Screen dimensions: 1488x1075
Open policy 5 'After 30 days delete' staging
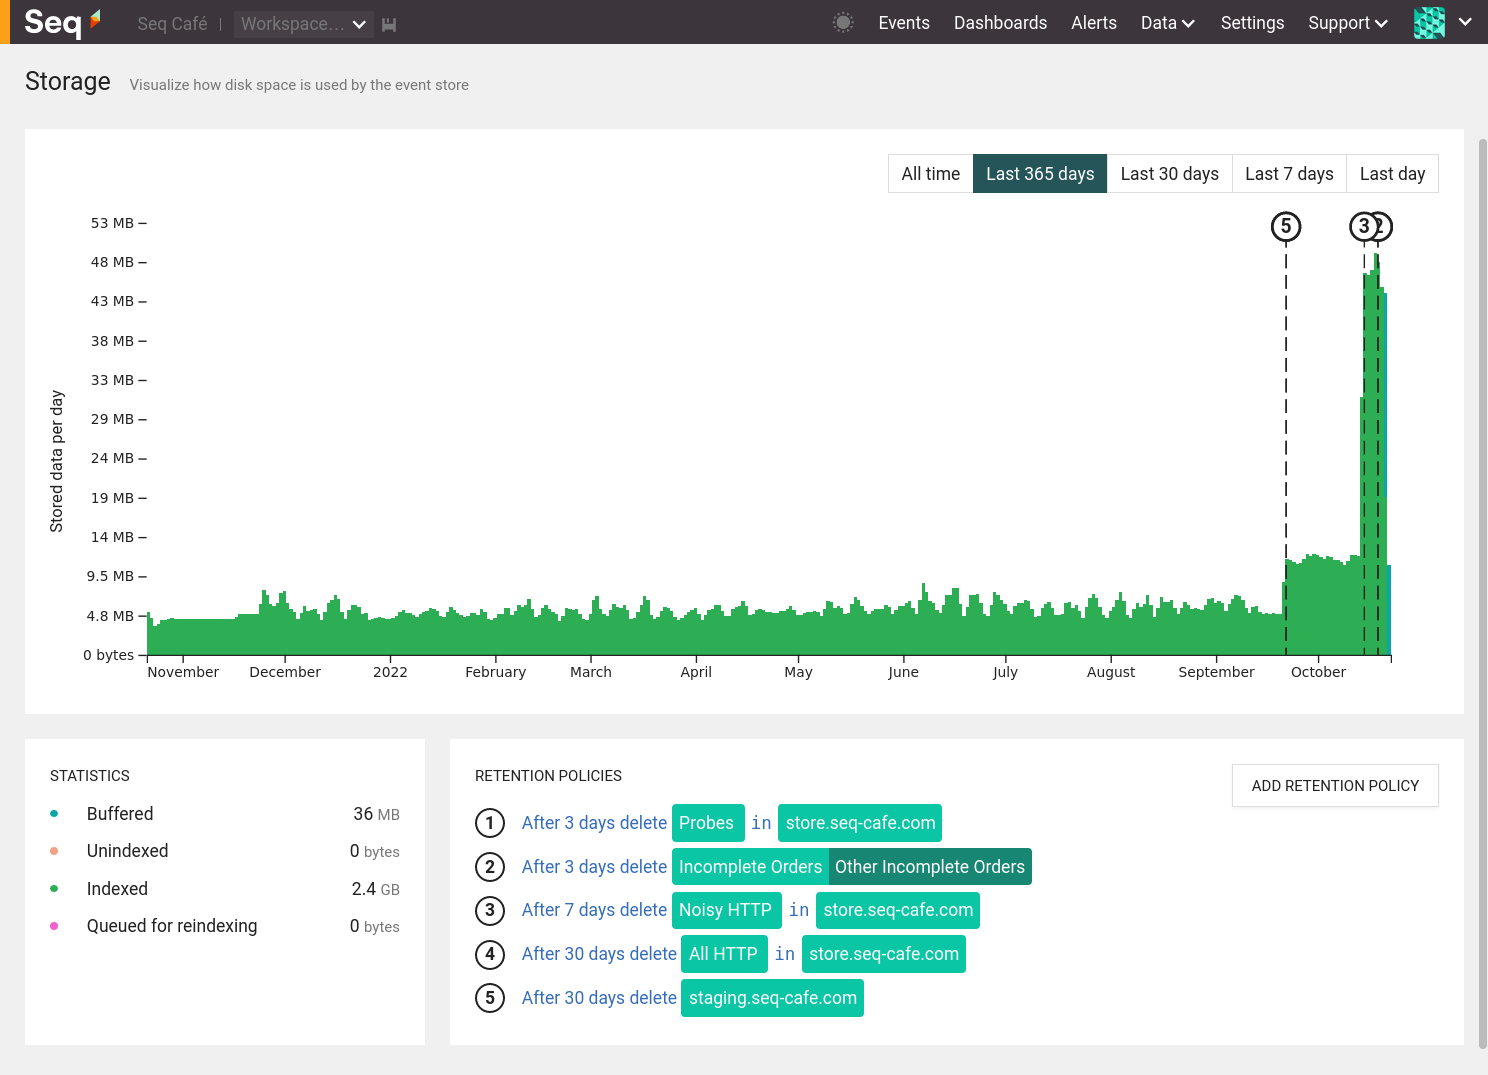pos(599,998)
